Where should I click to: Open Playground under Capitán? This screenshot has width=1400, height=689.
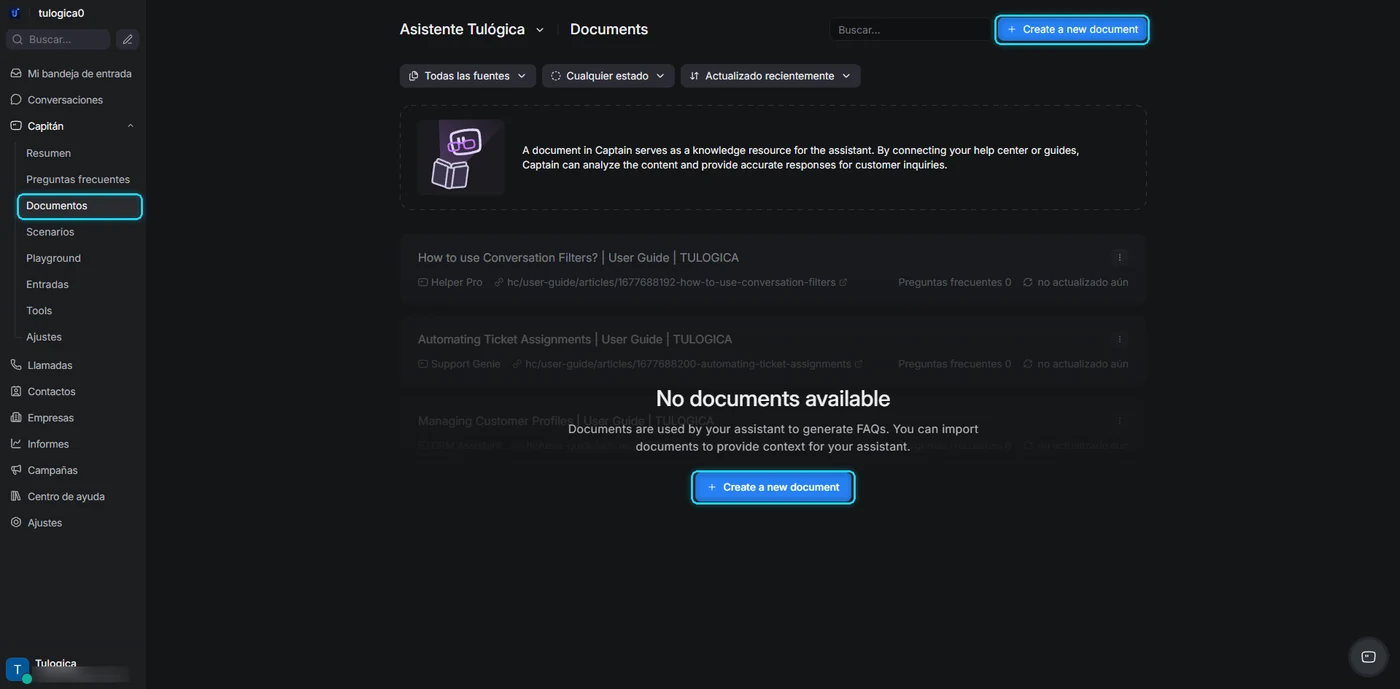53,258
